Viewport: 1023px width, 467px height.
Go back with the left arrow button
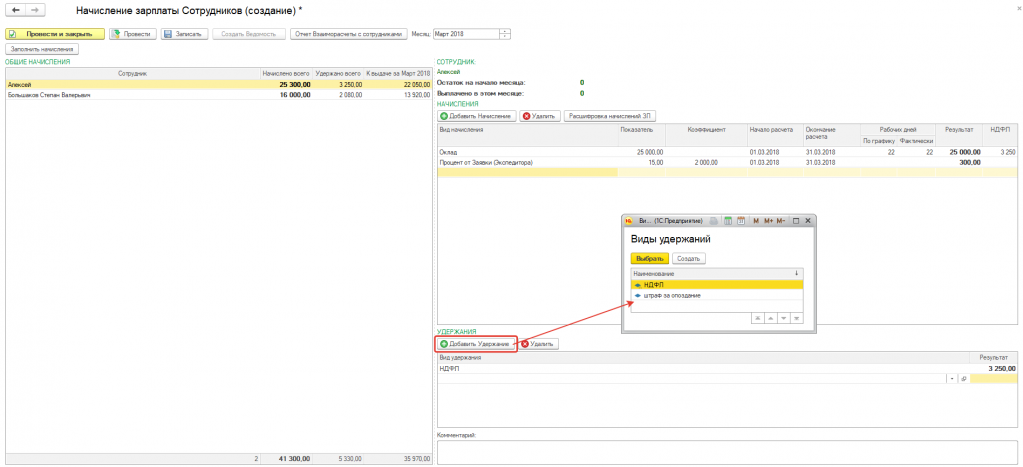(16, 12)
